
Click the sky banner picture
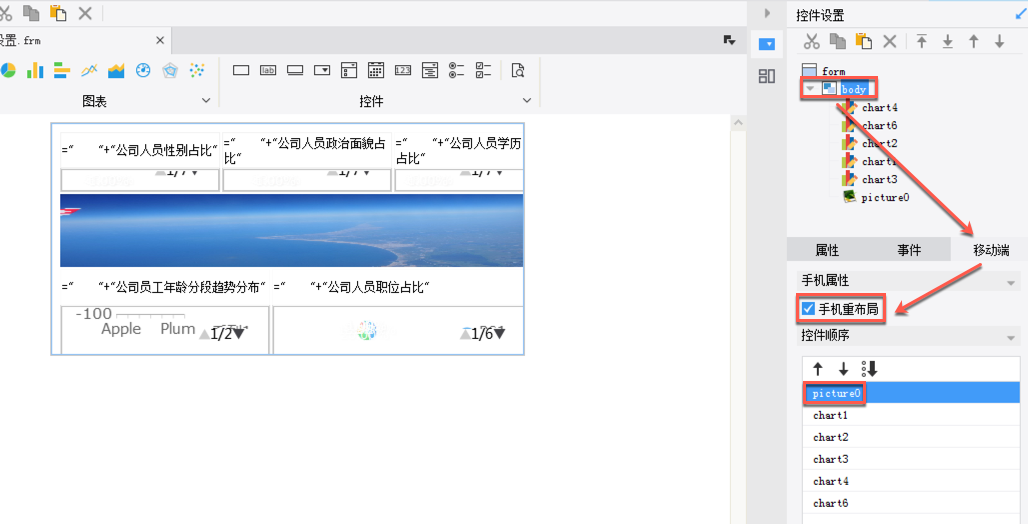point(292,230)
